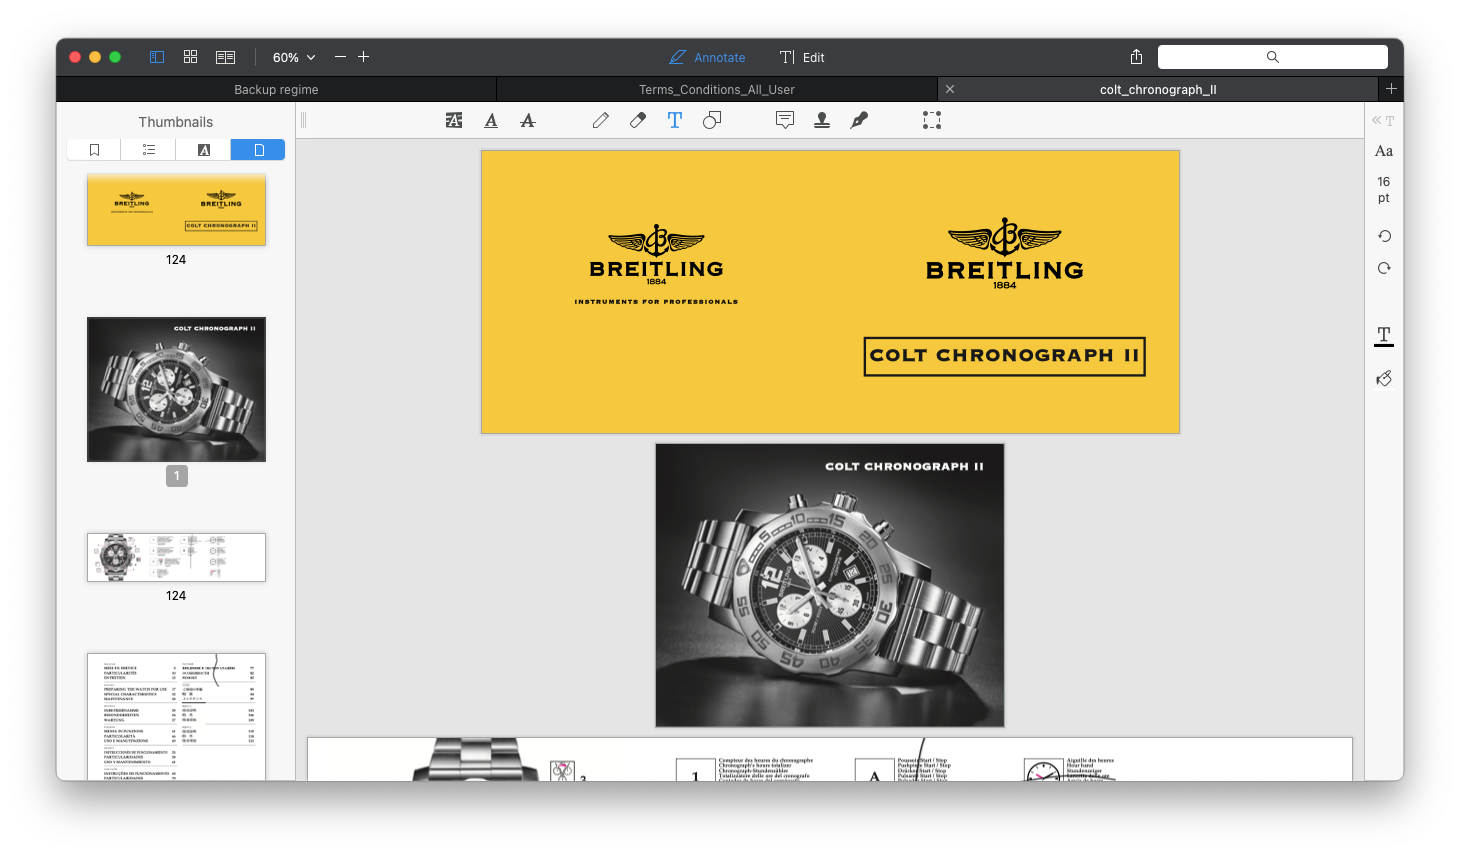The image size is (1460, 855).
Task: Open the Backup regime document tab
Action: tap(276, 89)
